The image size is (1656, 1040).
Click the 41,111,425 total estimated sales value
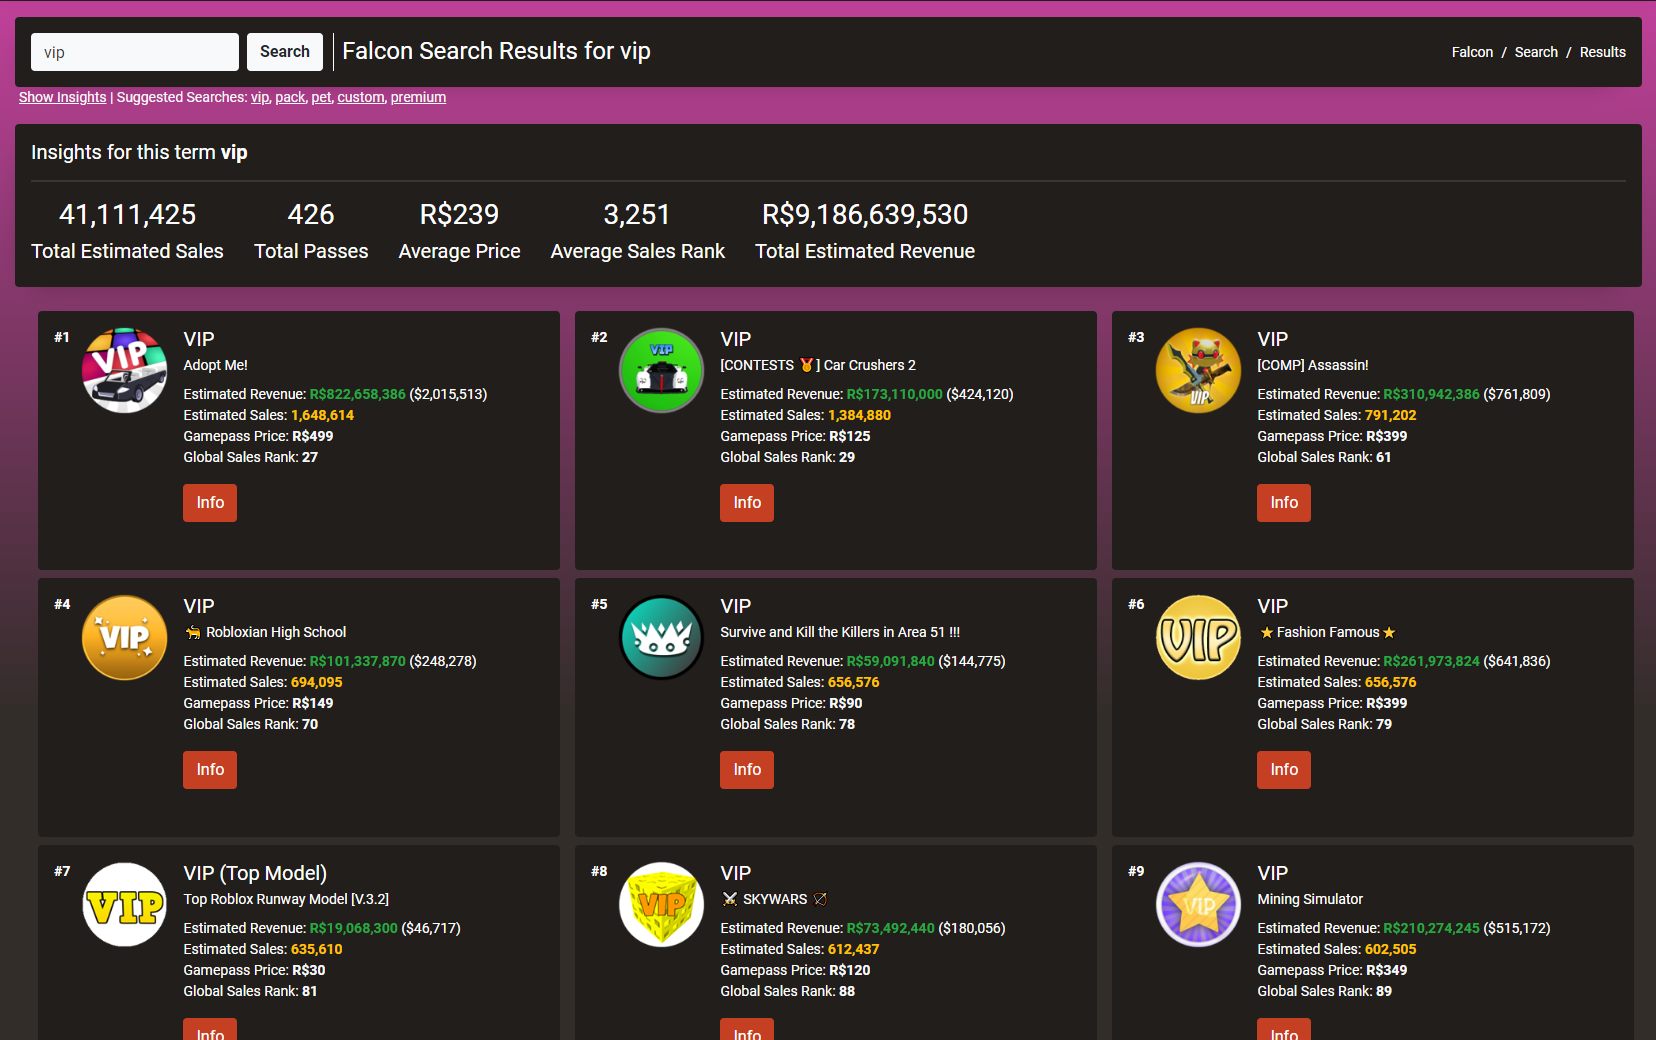click(x=127, y=214)
